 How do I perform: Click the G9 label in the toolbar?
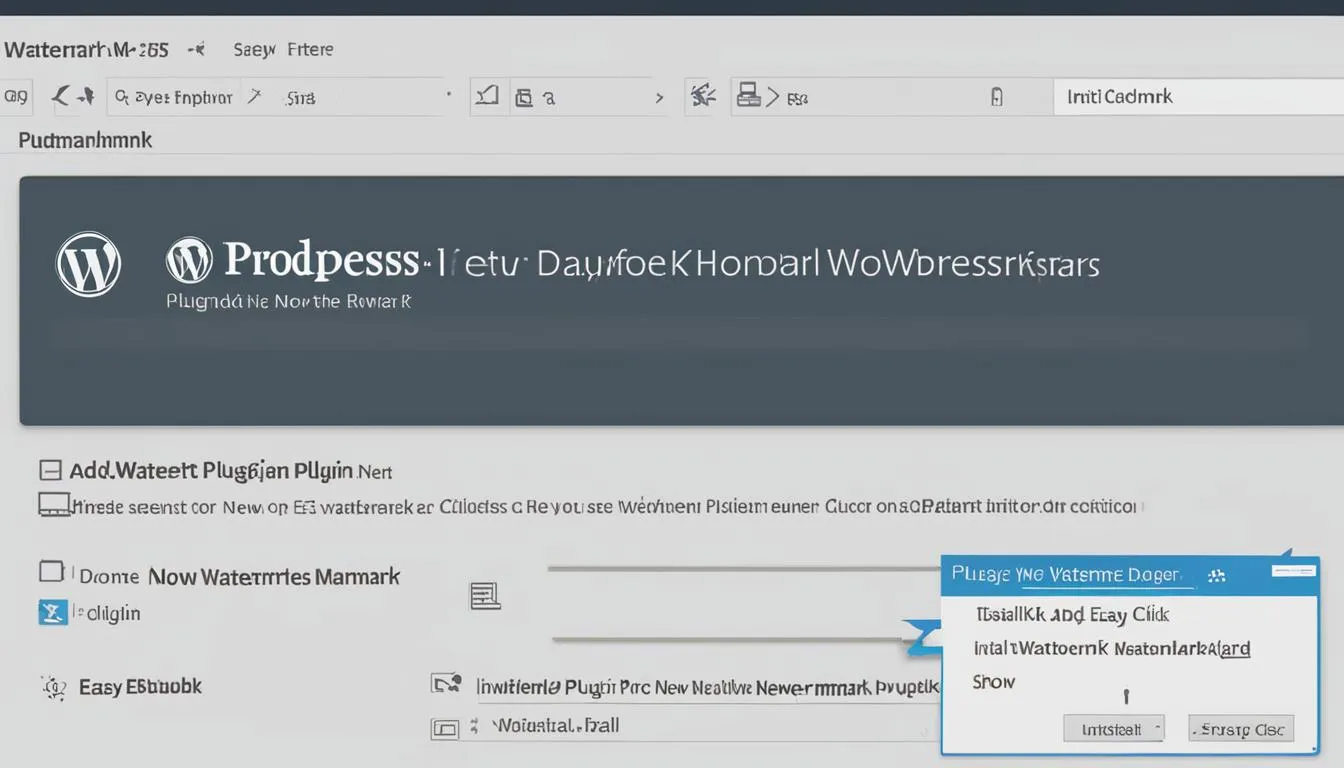coord(16,97)
